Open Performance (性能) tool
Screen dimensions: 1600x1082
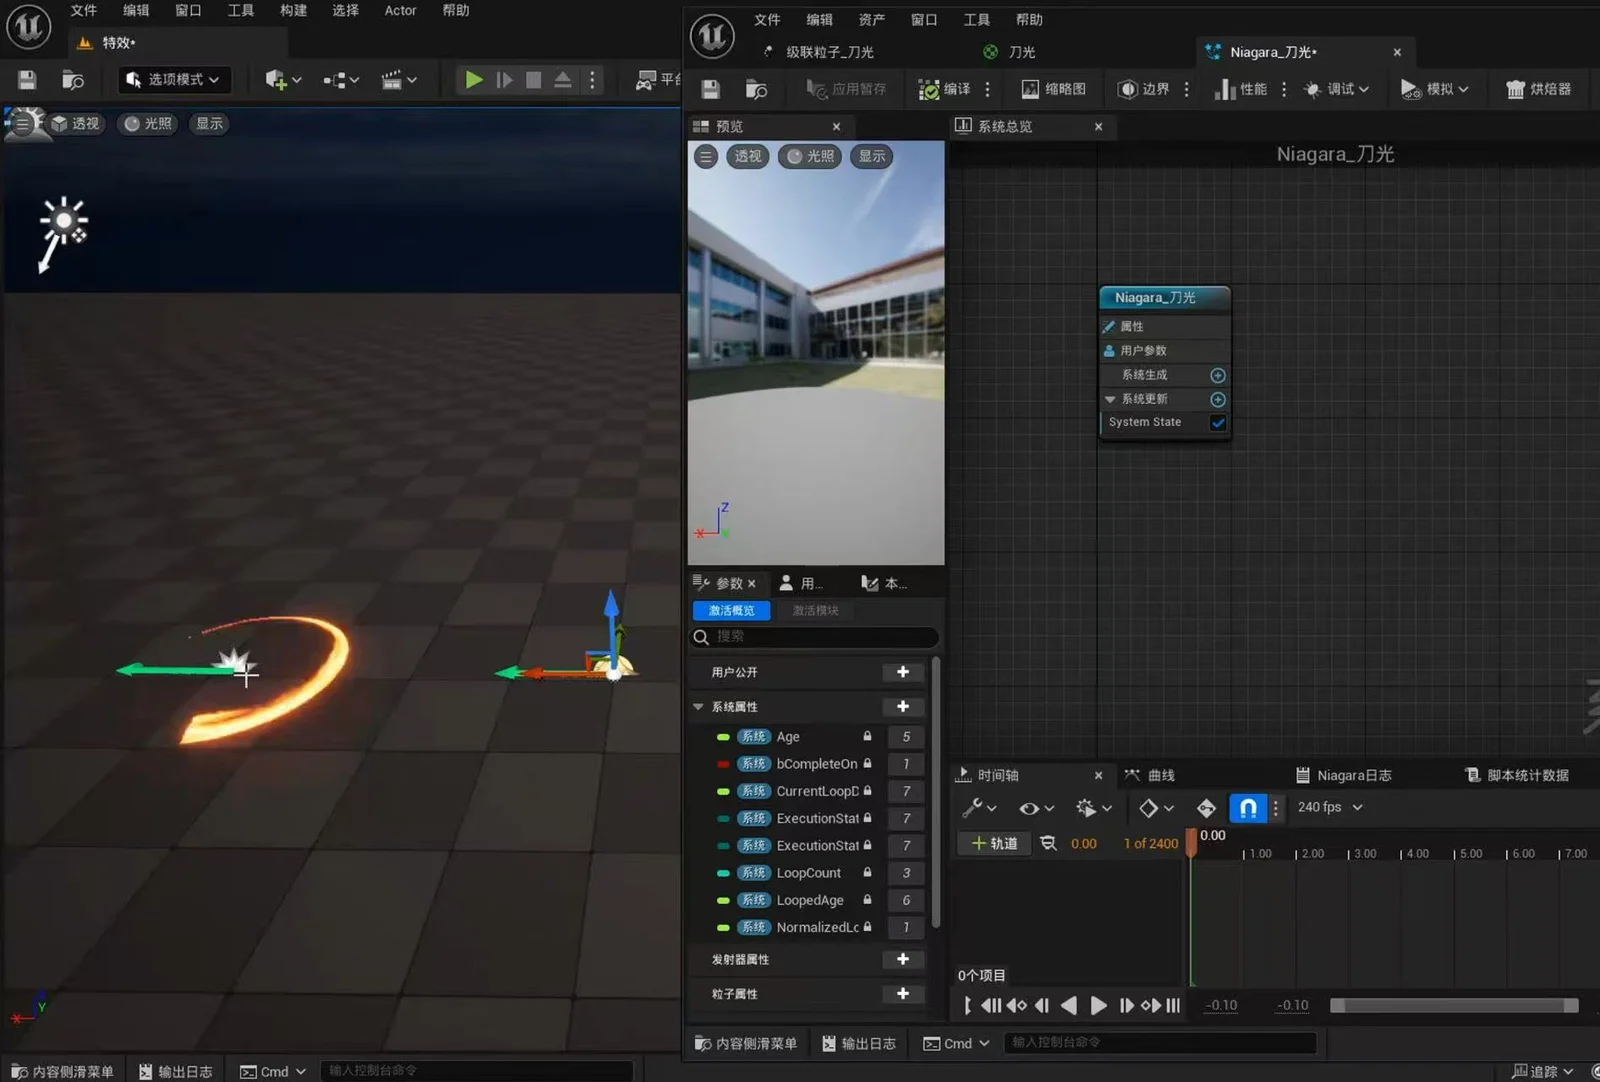[x=1241, y=89]
